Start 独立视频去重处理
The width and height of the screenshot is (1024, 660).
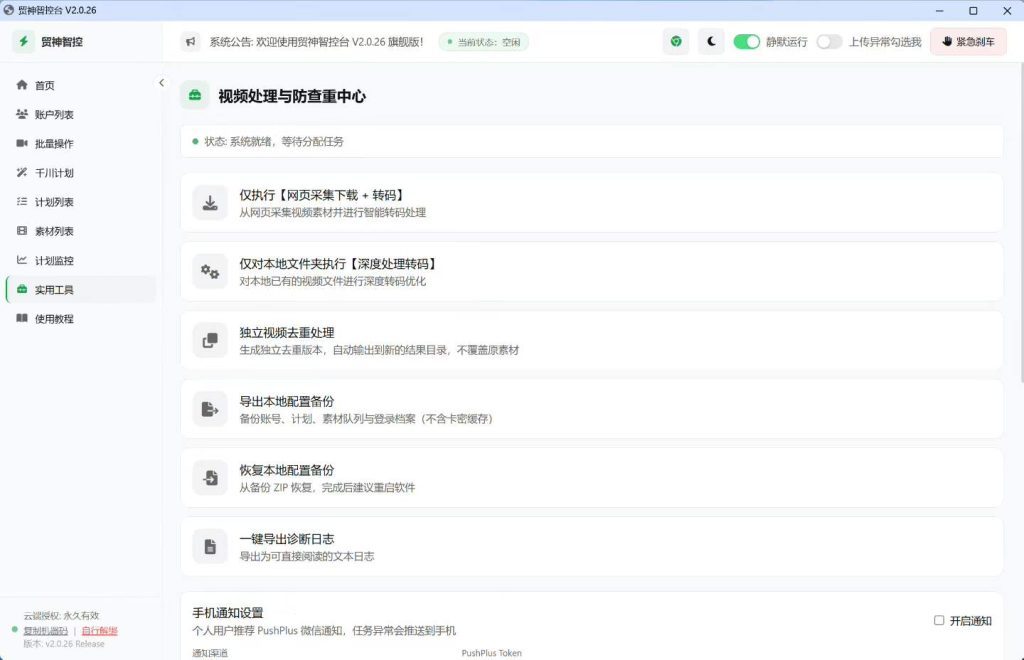[x=592, y=340]
